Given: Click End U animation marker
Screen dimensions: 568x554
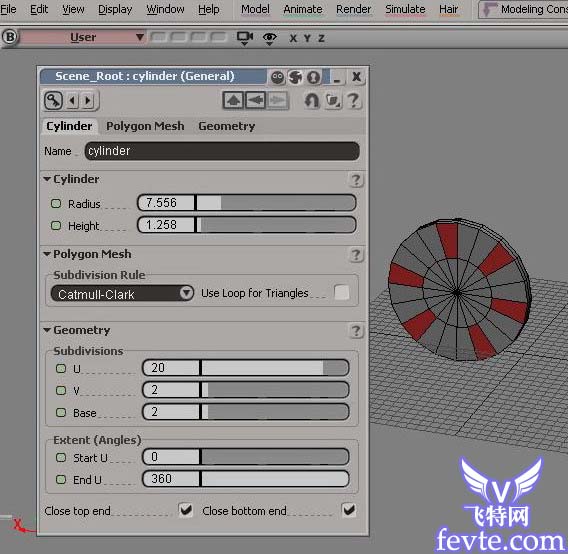Looking at the screenshot, I should click(x=61, y=479).
